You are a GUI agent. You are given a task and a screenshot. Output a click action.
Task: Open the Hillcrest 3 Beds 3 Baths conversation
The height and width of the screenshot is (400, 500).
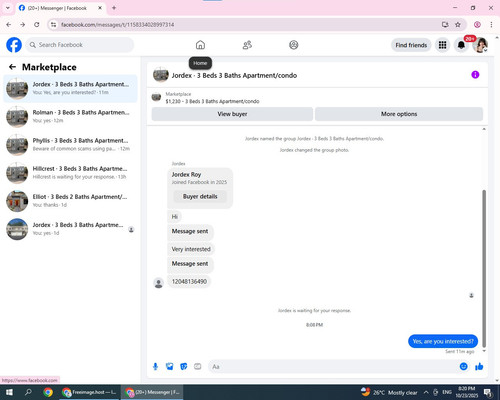(x=70, y=173)
